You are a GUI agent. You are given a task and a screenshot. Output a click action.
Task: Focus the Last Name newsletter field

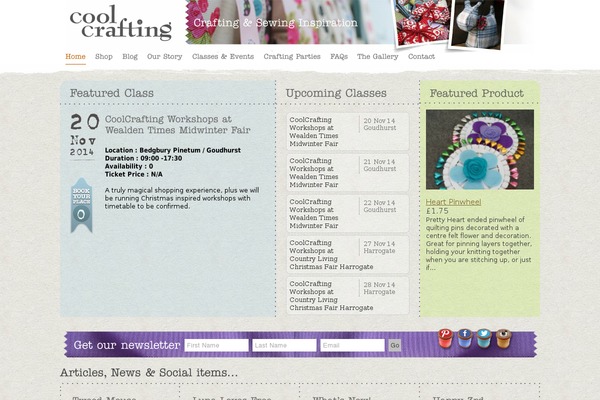point(284,345)
